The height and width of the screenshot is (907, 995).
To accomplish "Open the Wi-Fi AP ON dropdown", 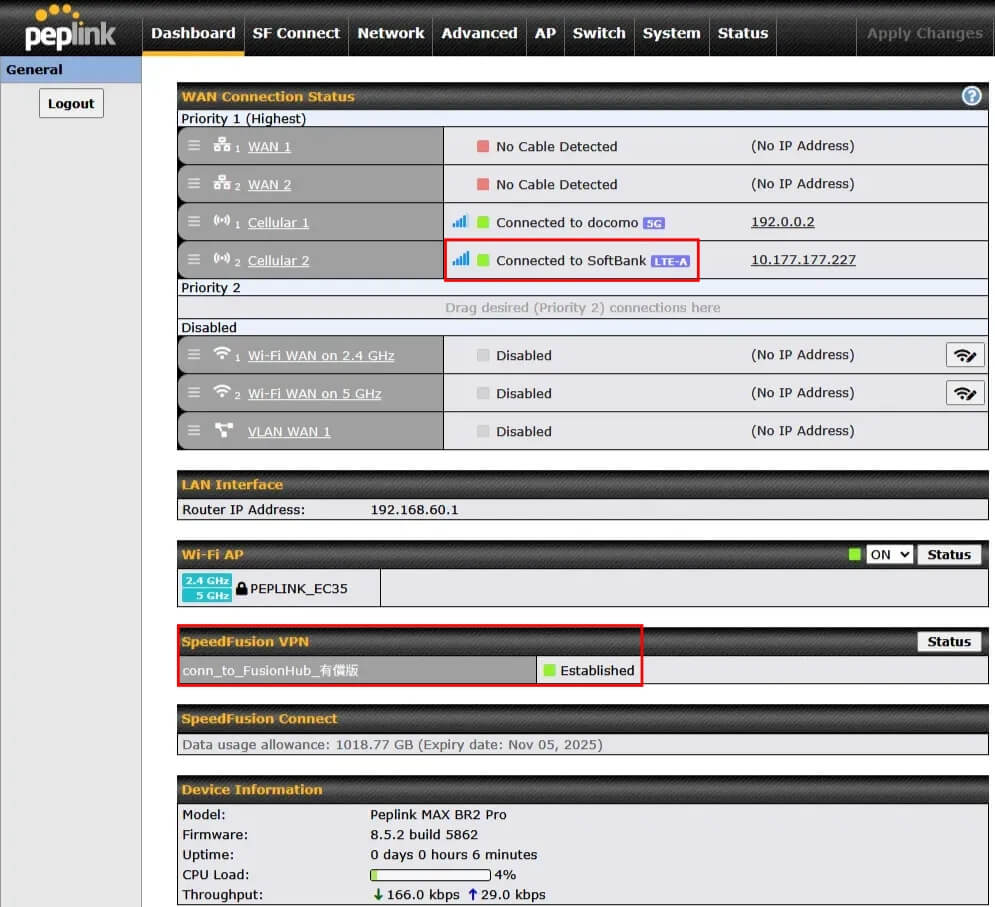I will (x=889, y=554).
